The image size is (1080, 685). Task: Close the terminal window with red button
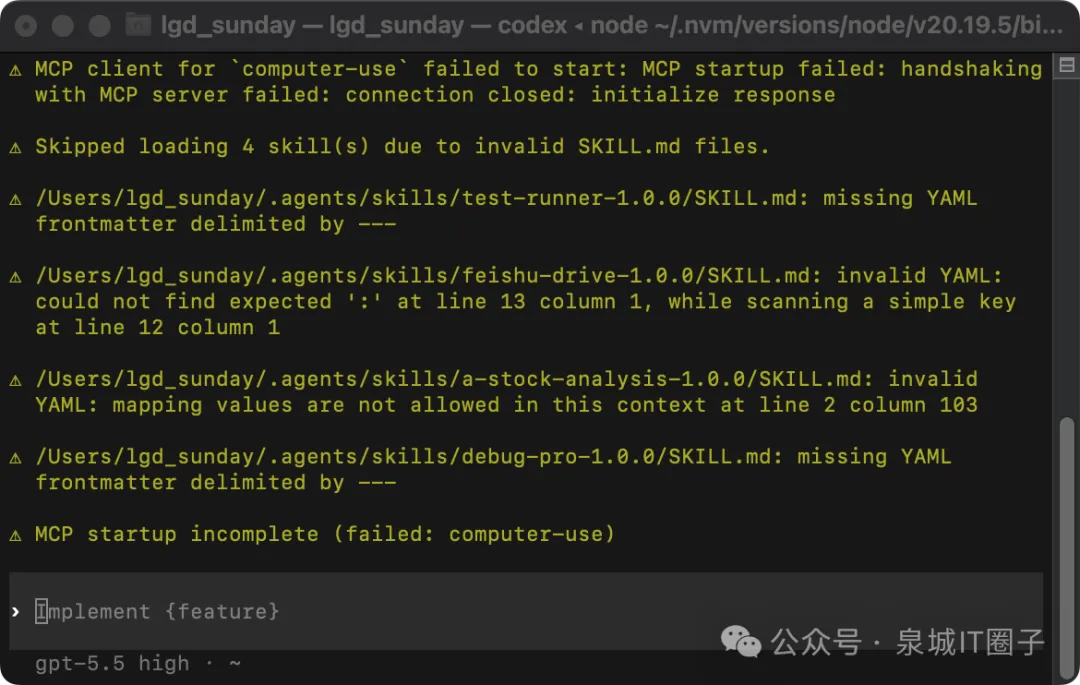(x=26, y=26)
